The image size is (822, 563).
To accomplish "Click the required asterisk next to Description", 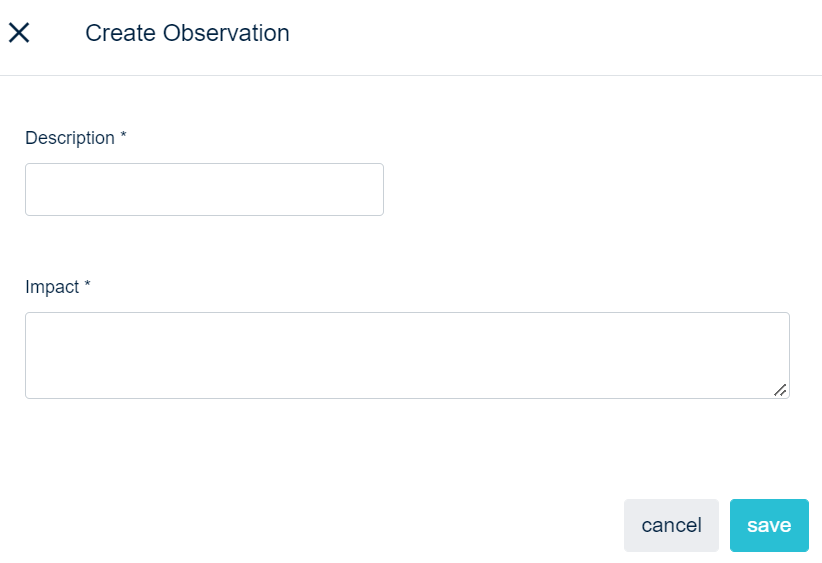I will point(123,138).
